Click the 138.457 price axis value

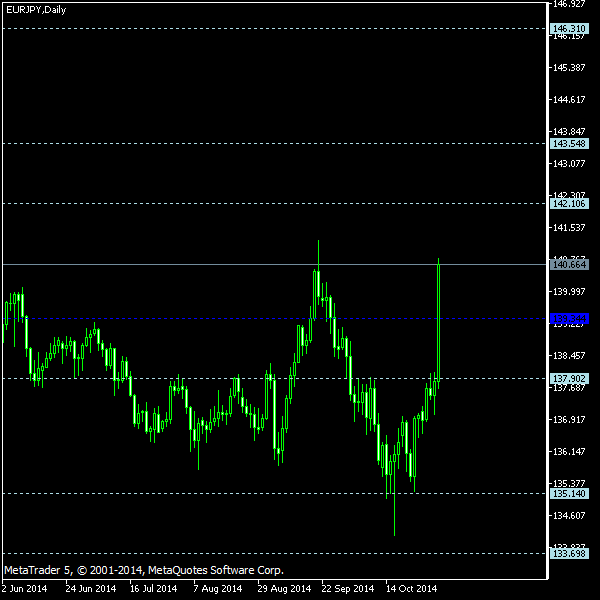(569, 356)
